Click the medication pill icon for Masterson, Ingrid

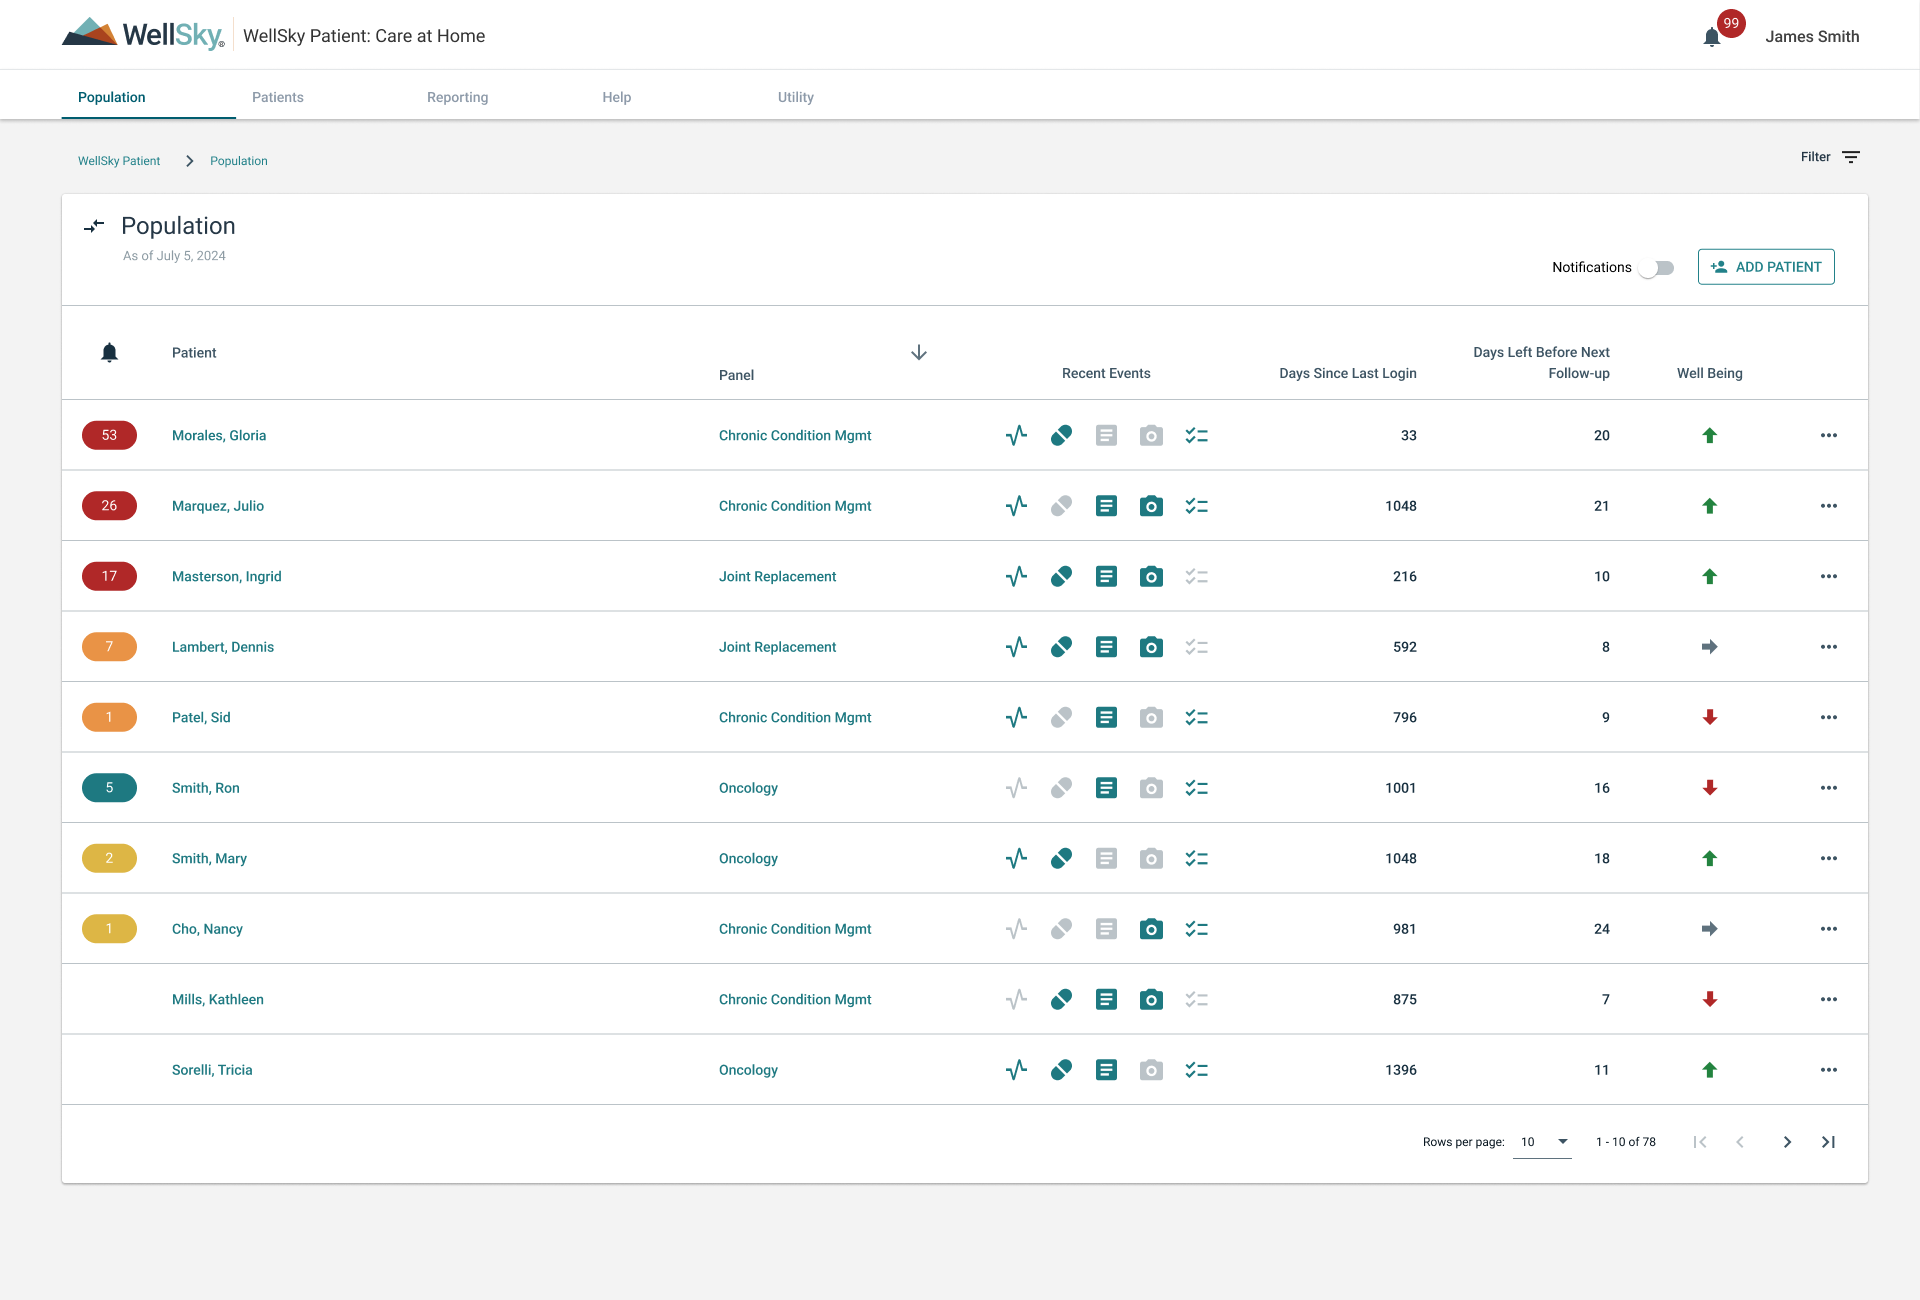click(x=1061, y=576)
